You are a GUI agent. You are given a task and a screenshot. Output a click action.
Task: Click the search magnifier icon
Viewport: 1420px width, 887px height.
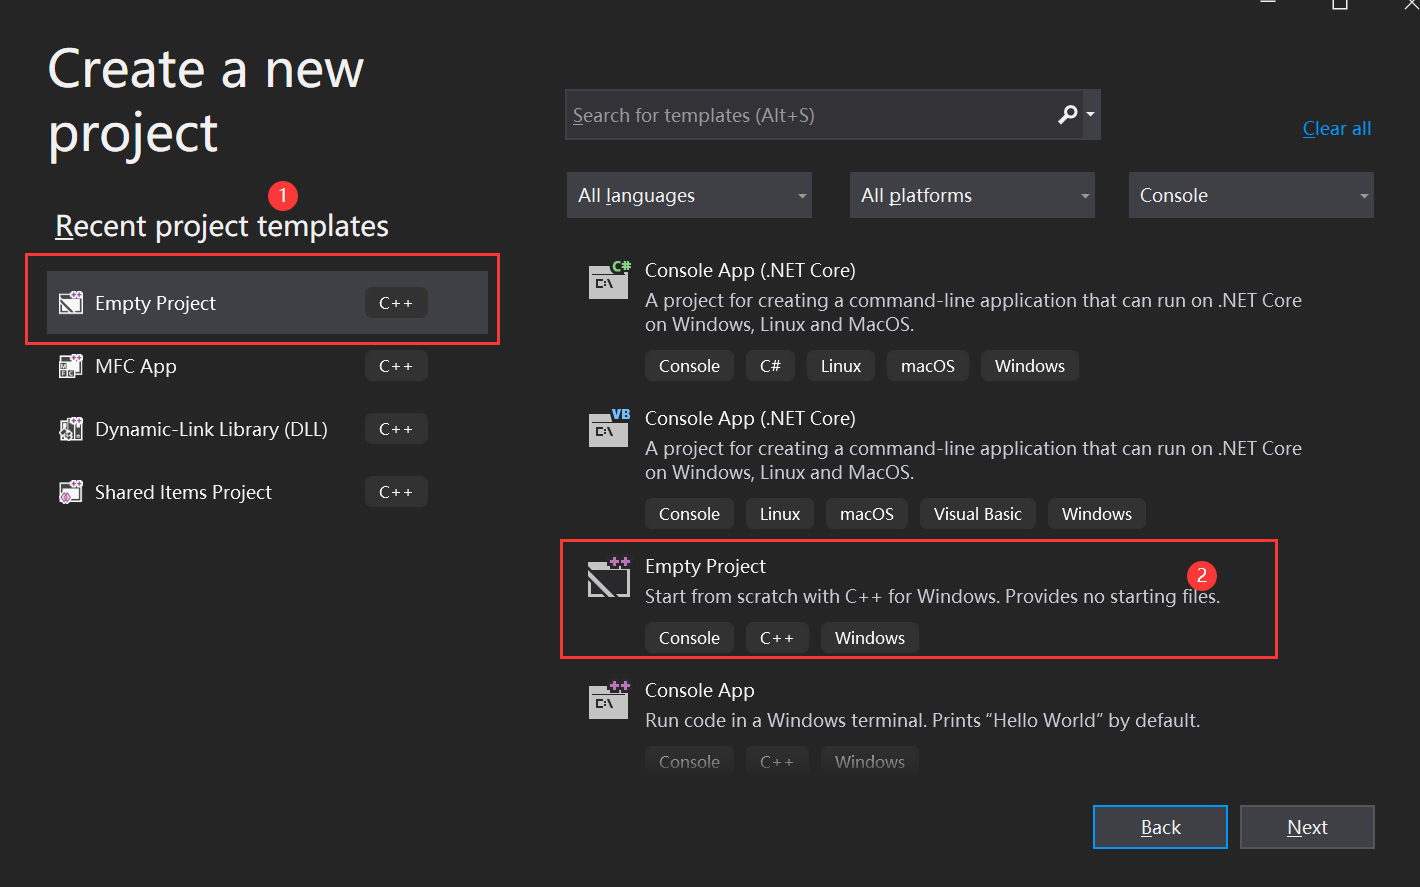point(1068,115)
